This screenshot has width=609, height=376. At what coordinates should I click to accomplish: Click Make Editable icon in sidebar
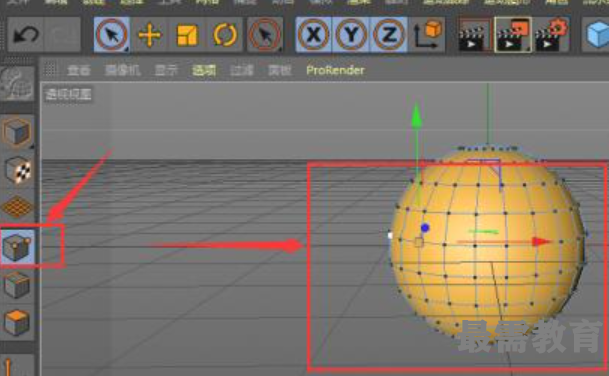17,84
